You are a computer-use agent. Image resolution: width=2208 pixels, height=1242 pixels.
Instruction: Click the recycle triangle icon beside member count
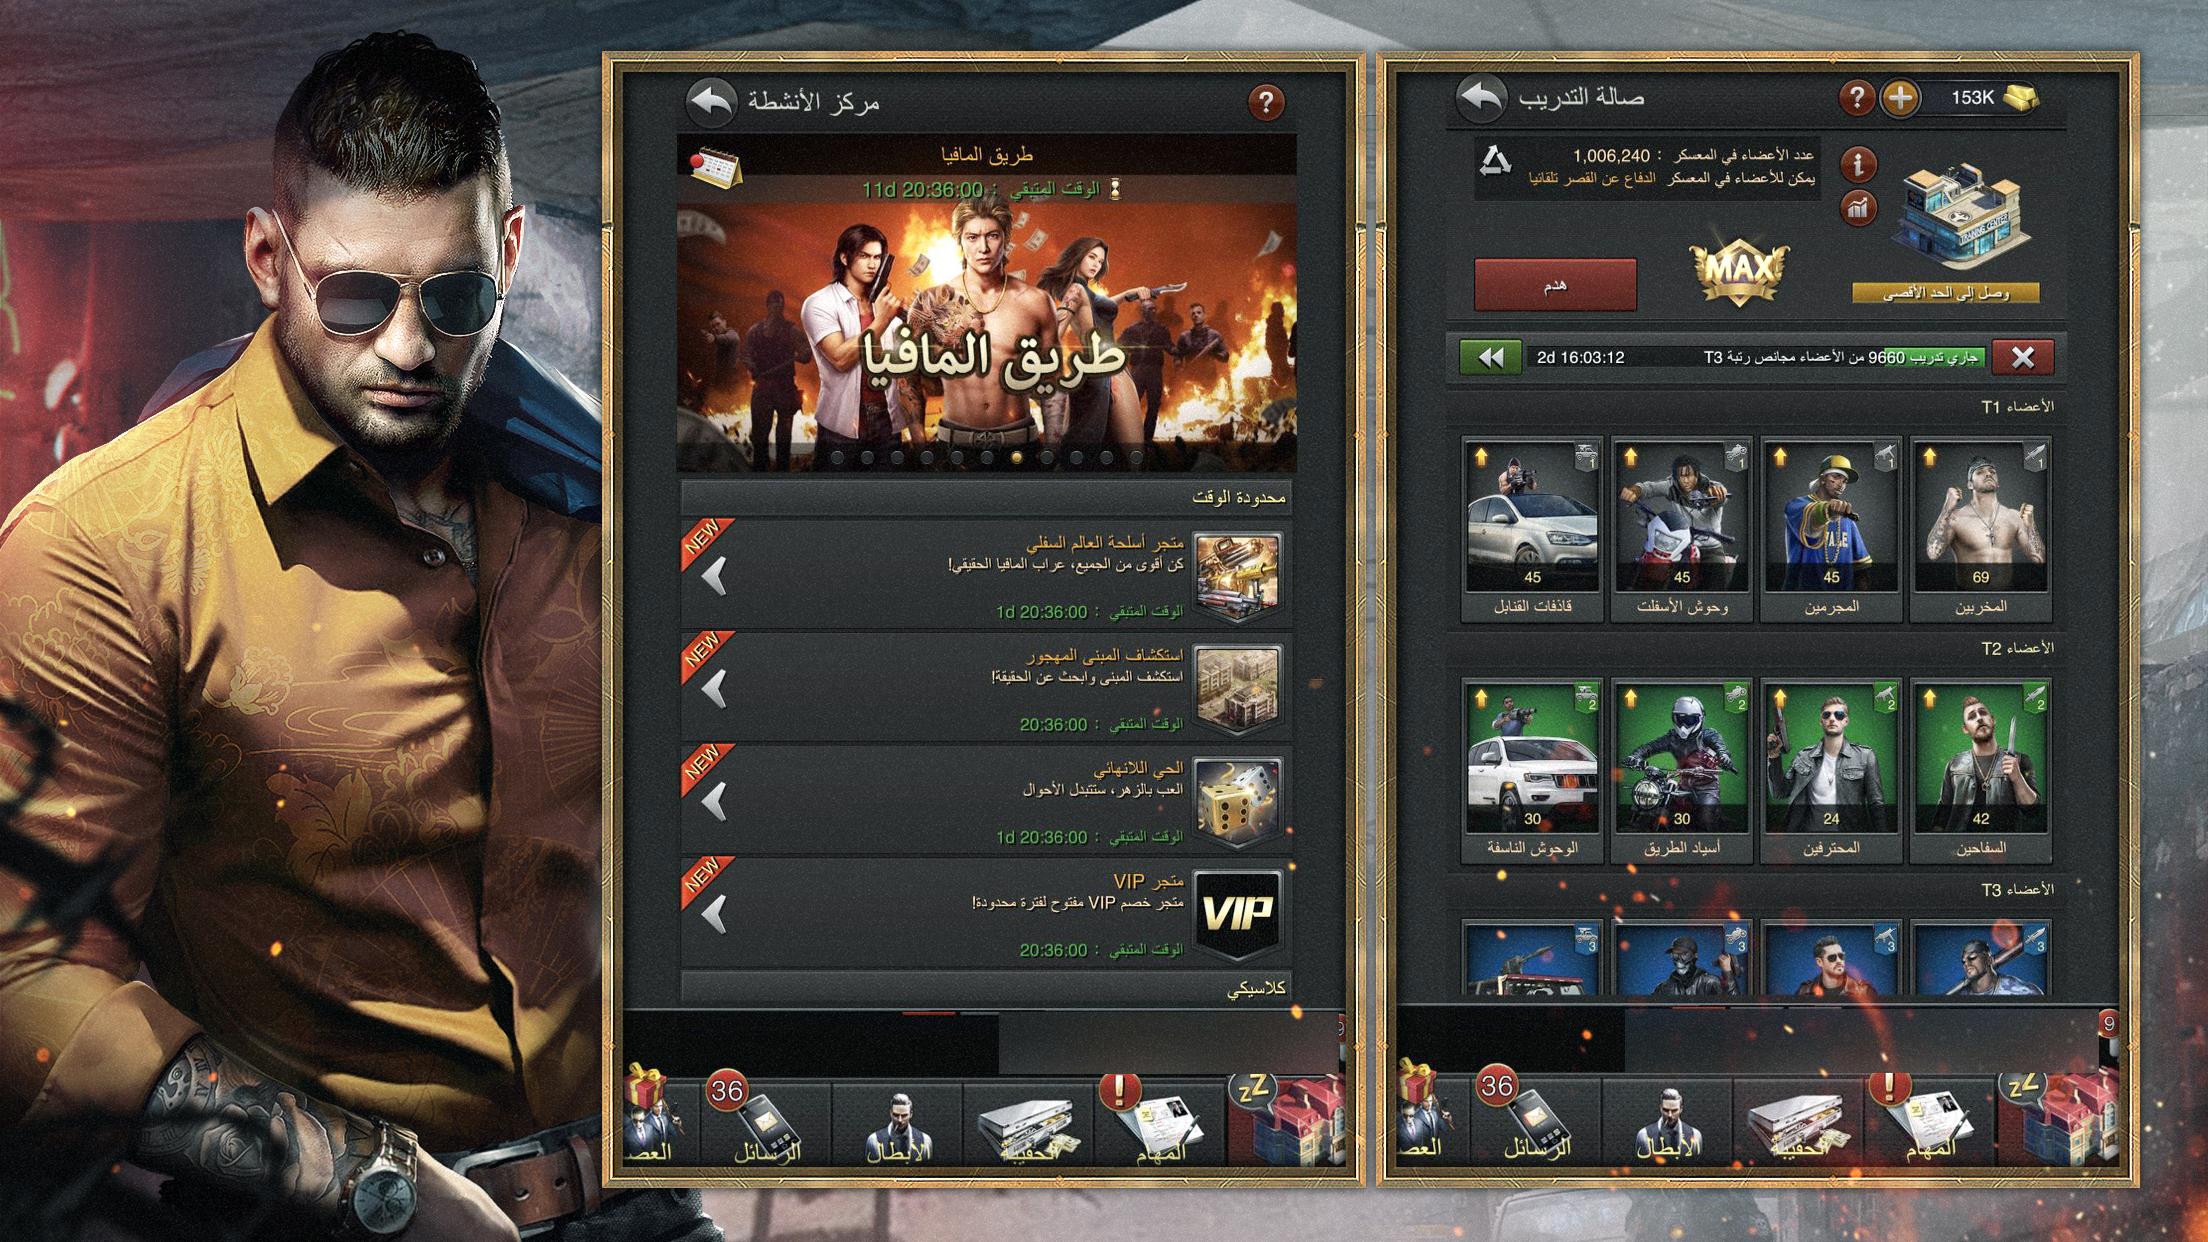(1496, 161)
